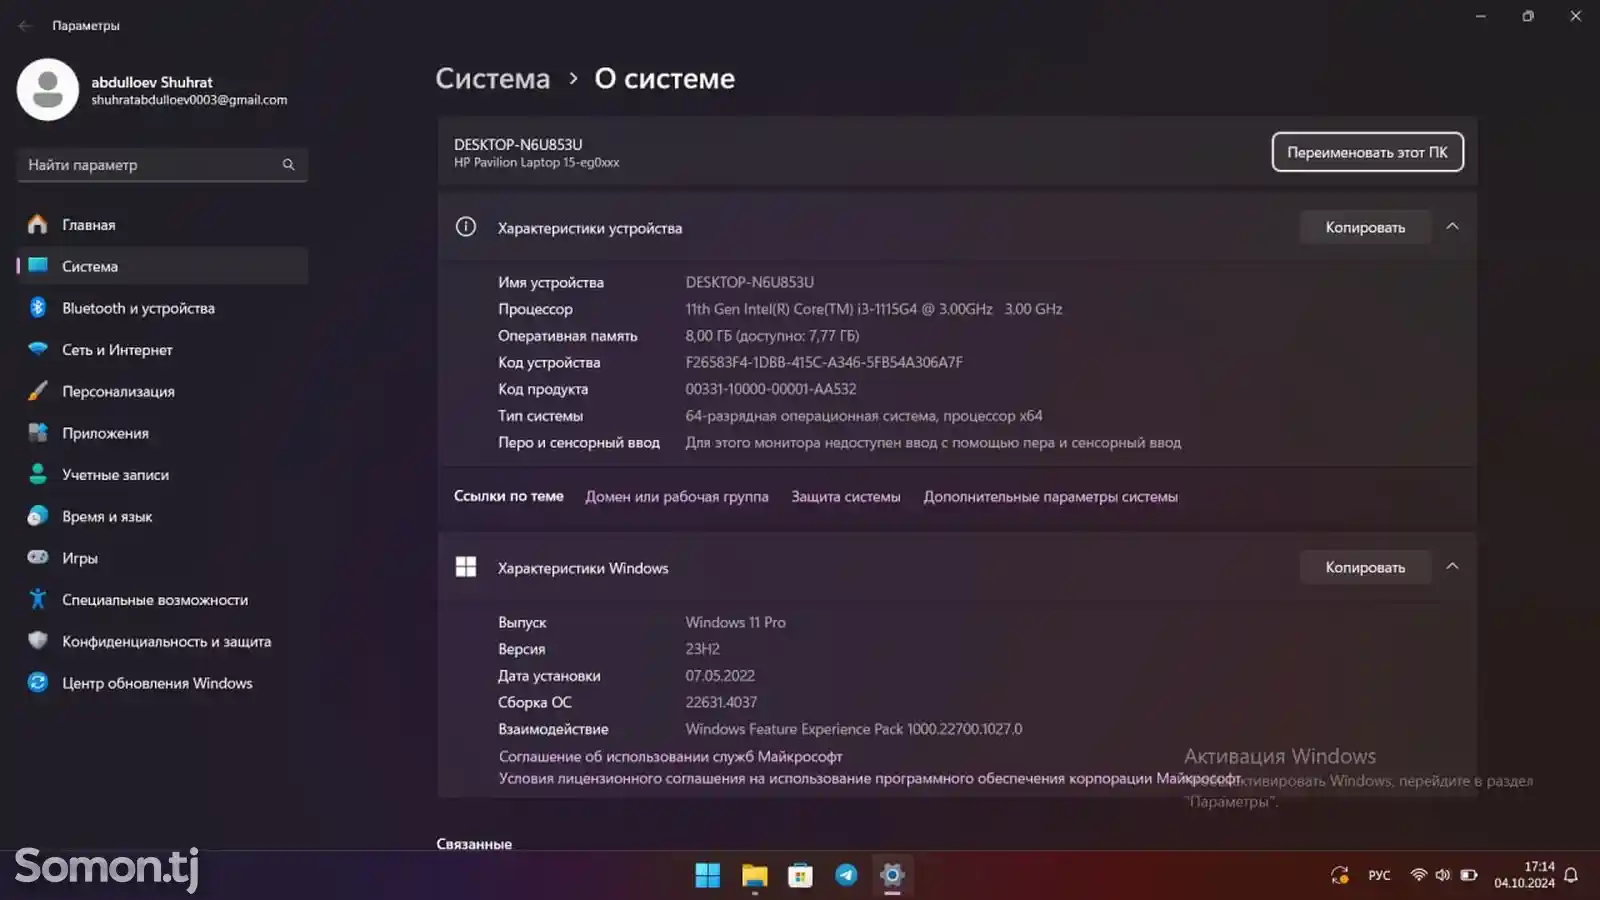Open Время и язык globe icon
1600x900 pixels.
[37, 516]
